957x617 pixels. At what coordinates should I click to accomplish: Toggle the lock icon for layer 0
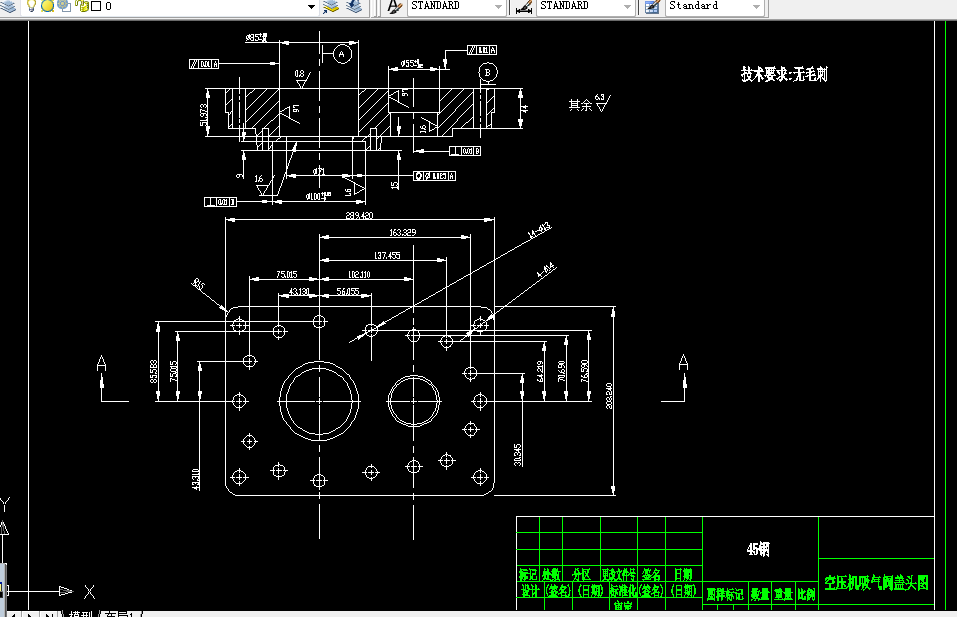[x=81, y=7]
